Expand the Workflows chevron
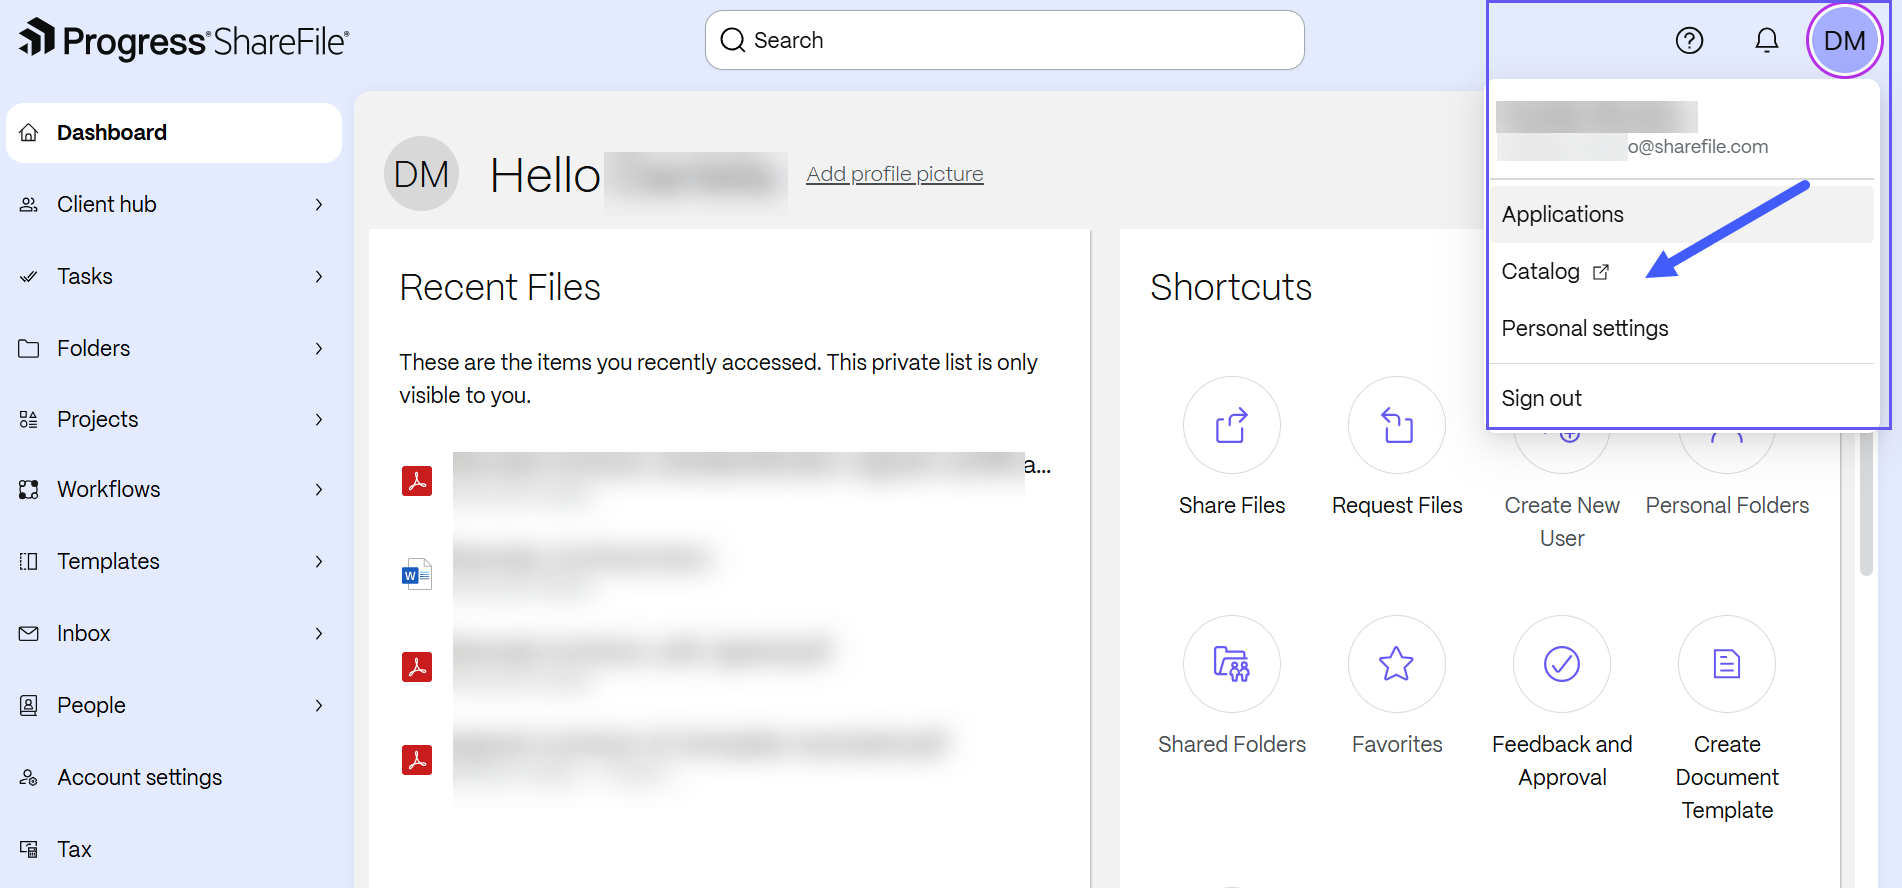 click(x=319, y=490)
